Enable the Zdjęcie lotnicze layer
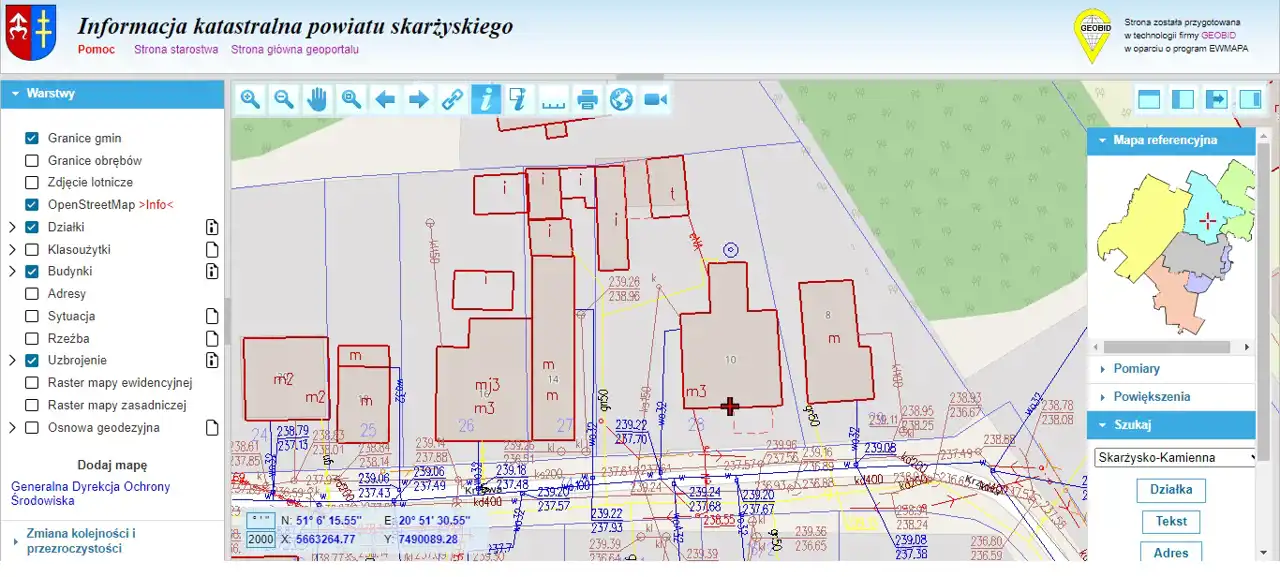 (x=32, y=183)
